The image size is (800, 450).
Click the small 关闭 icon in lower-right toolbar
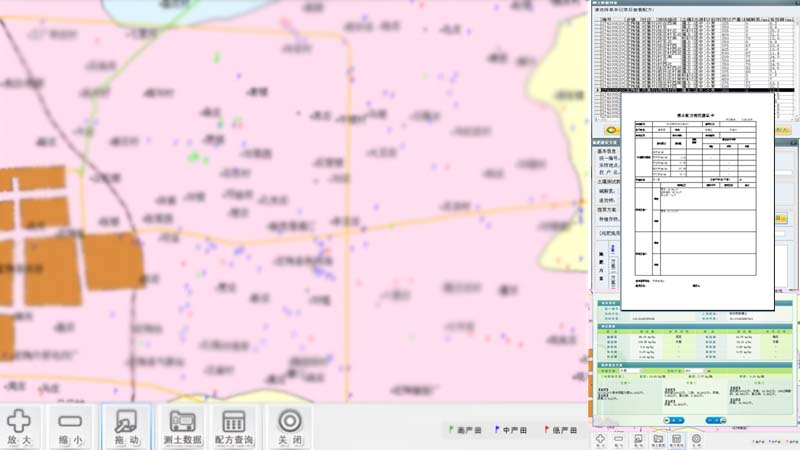(696, 439)
